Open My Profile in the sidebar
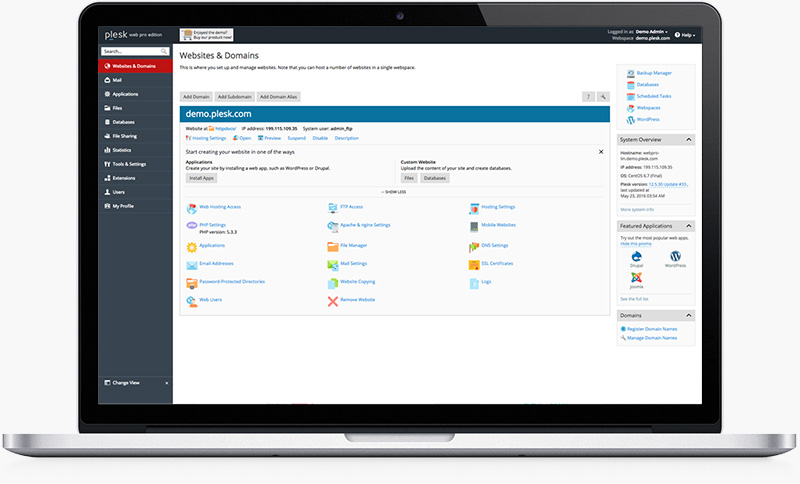This screenshot has width=800, height=484. (135, 206)
